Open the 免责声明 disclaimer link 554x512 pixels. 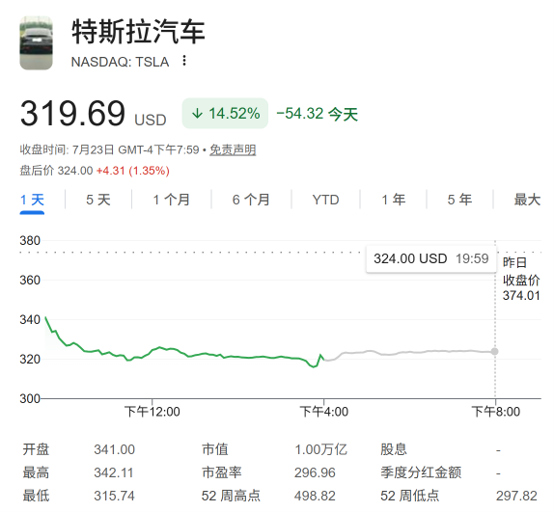232,150
